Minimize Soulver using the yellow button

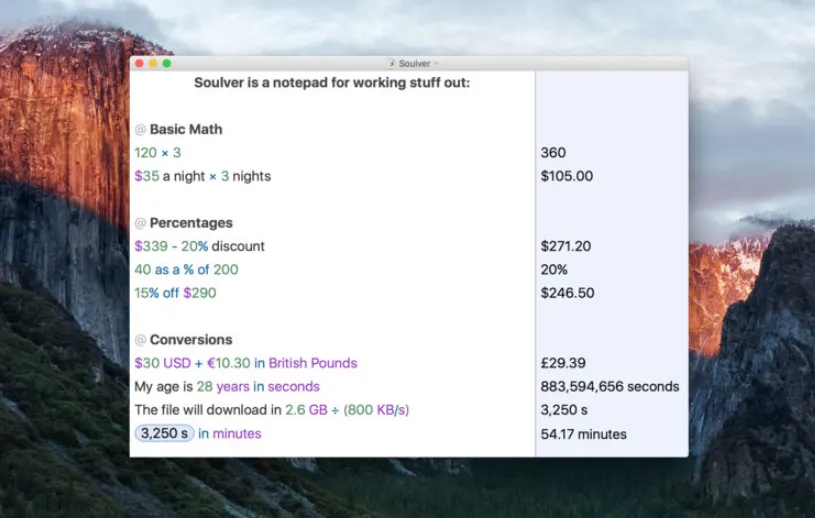coord(153,63)
